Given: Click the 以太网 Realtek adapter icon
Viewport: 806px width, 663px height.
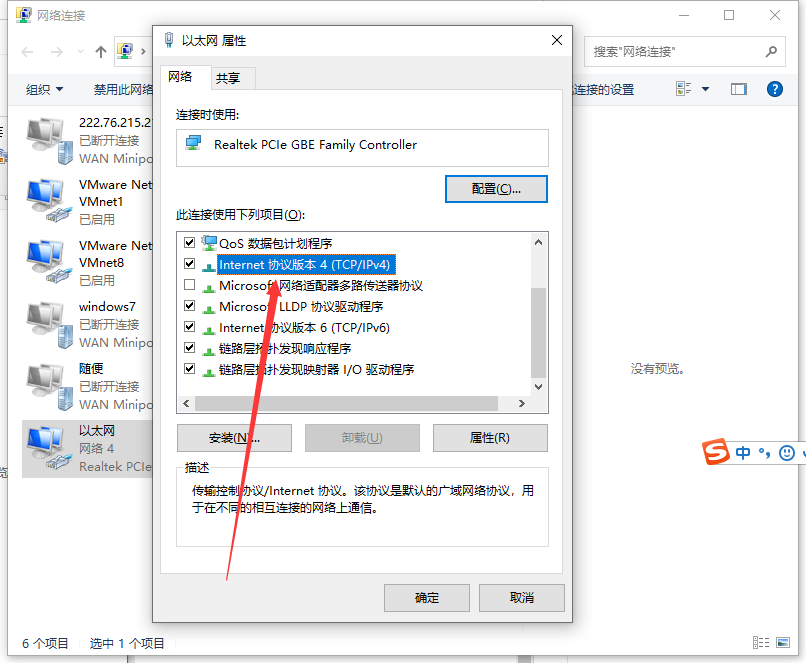Looking at the screenshot, I should coord(48,448).
